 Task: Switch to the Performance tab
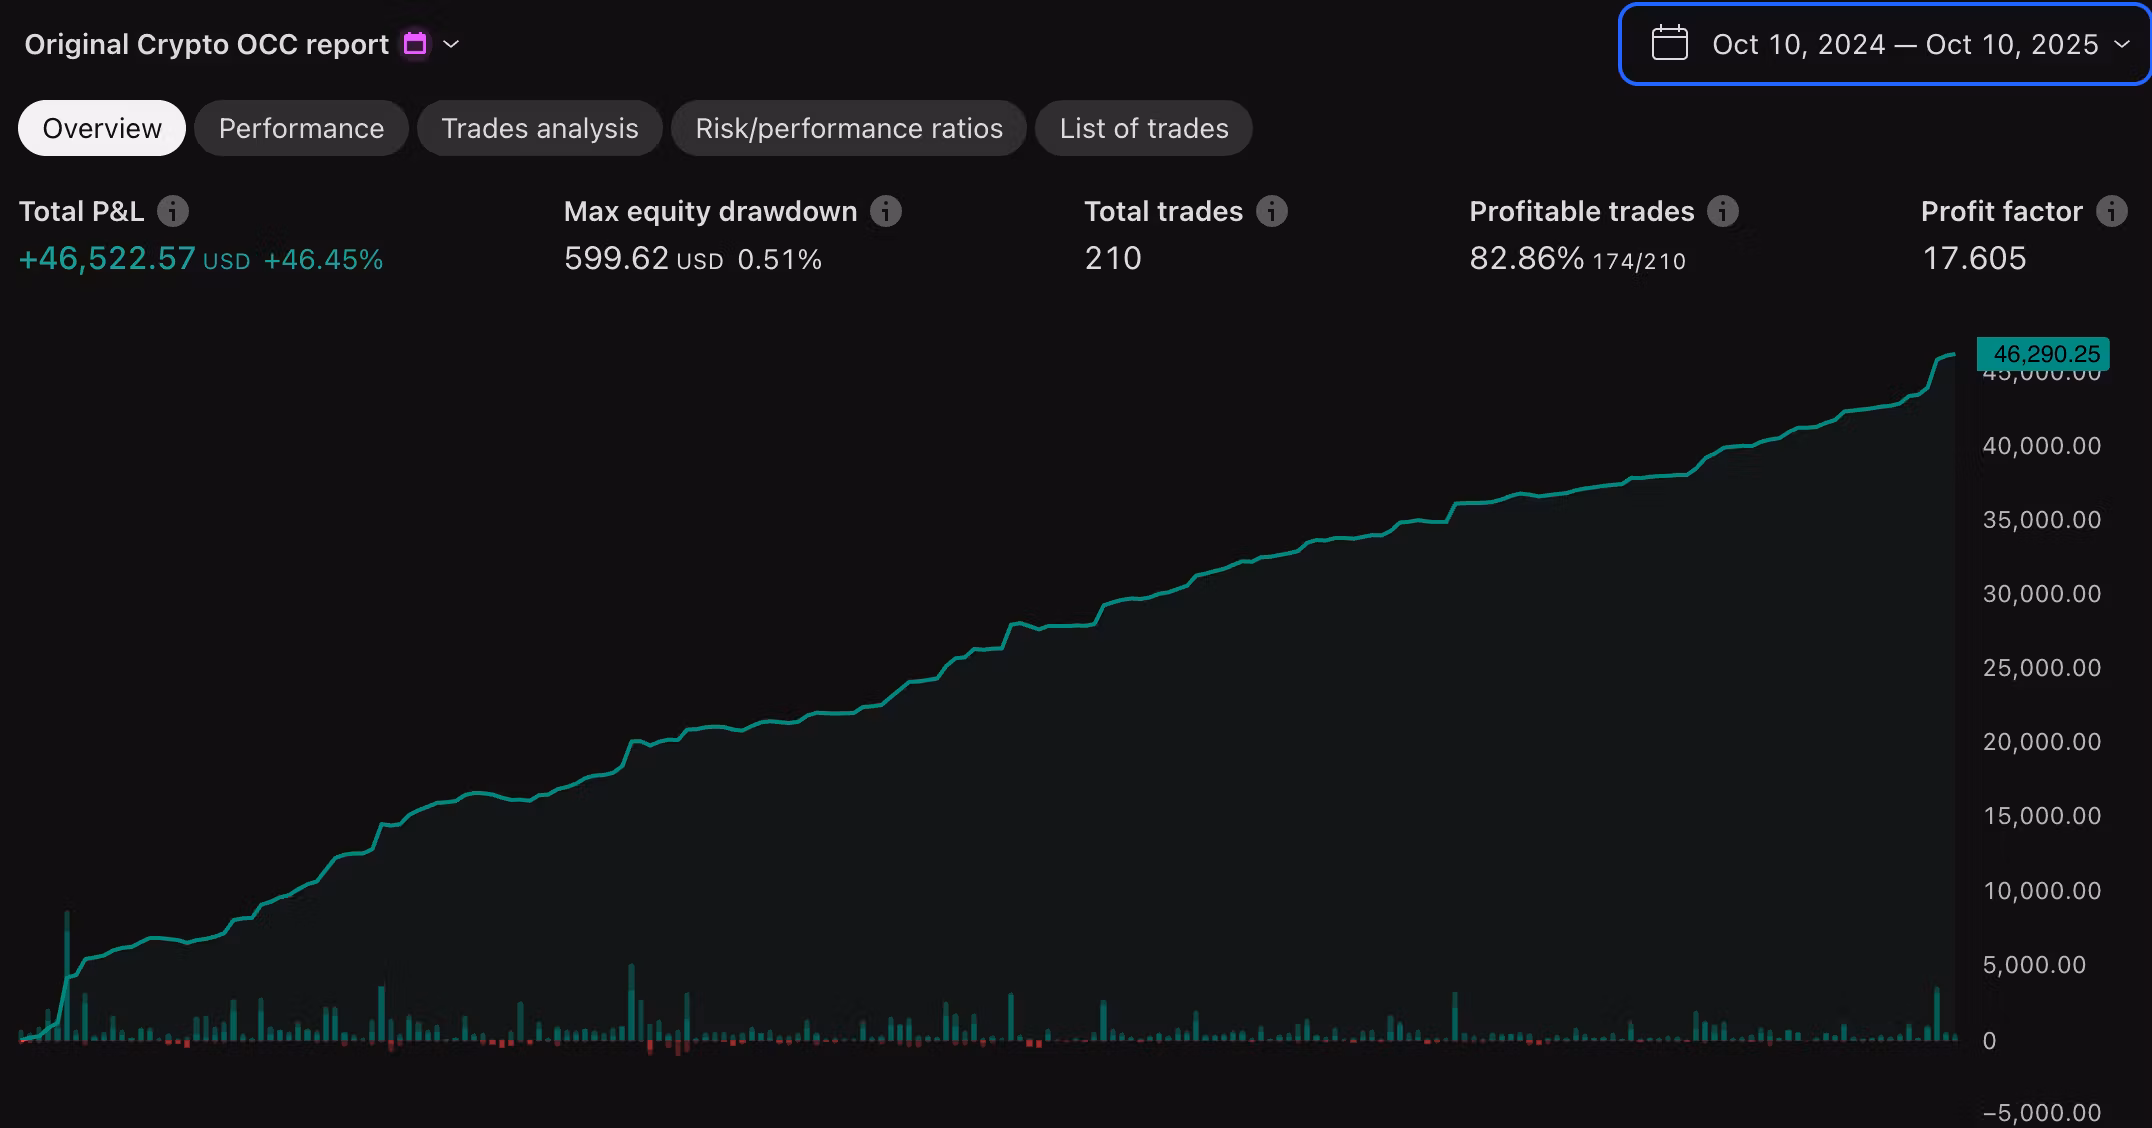click(301, 128)
